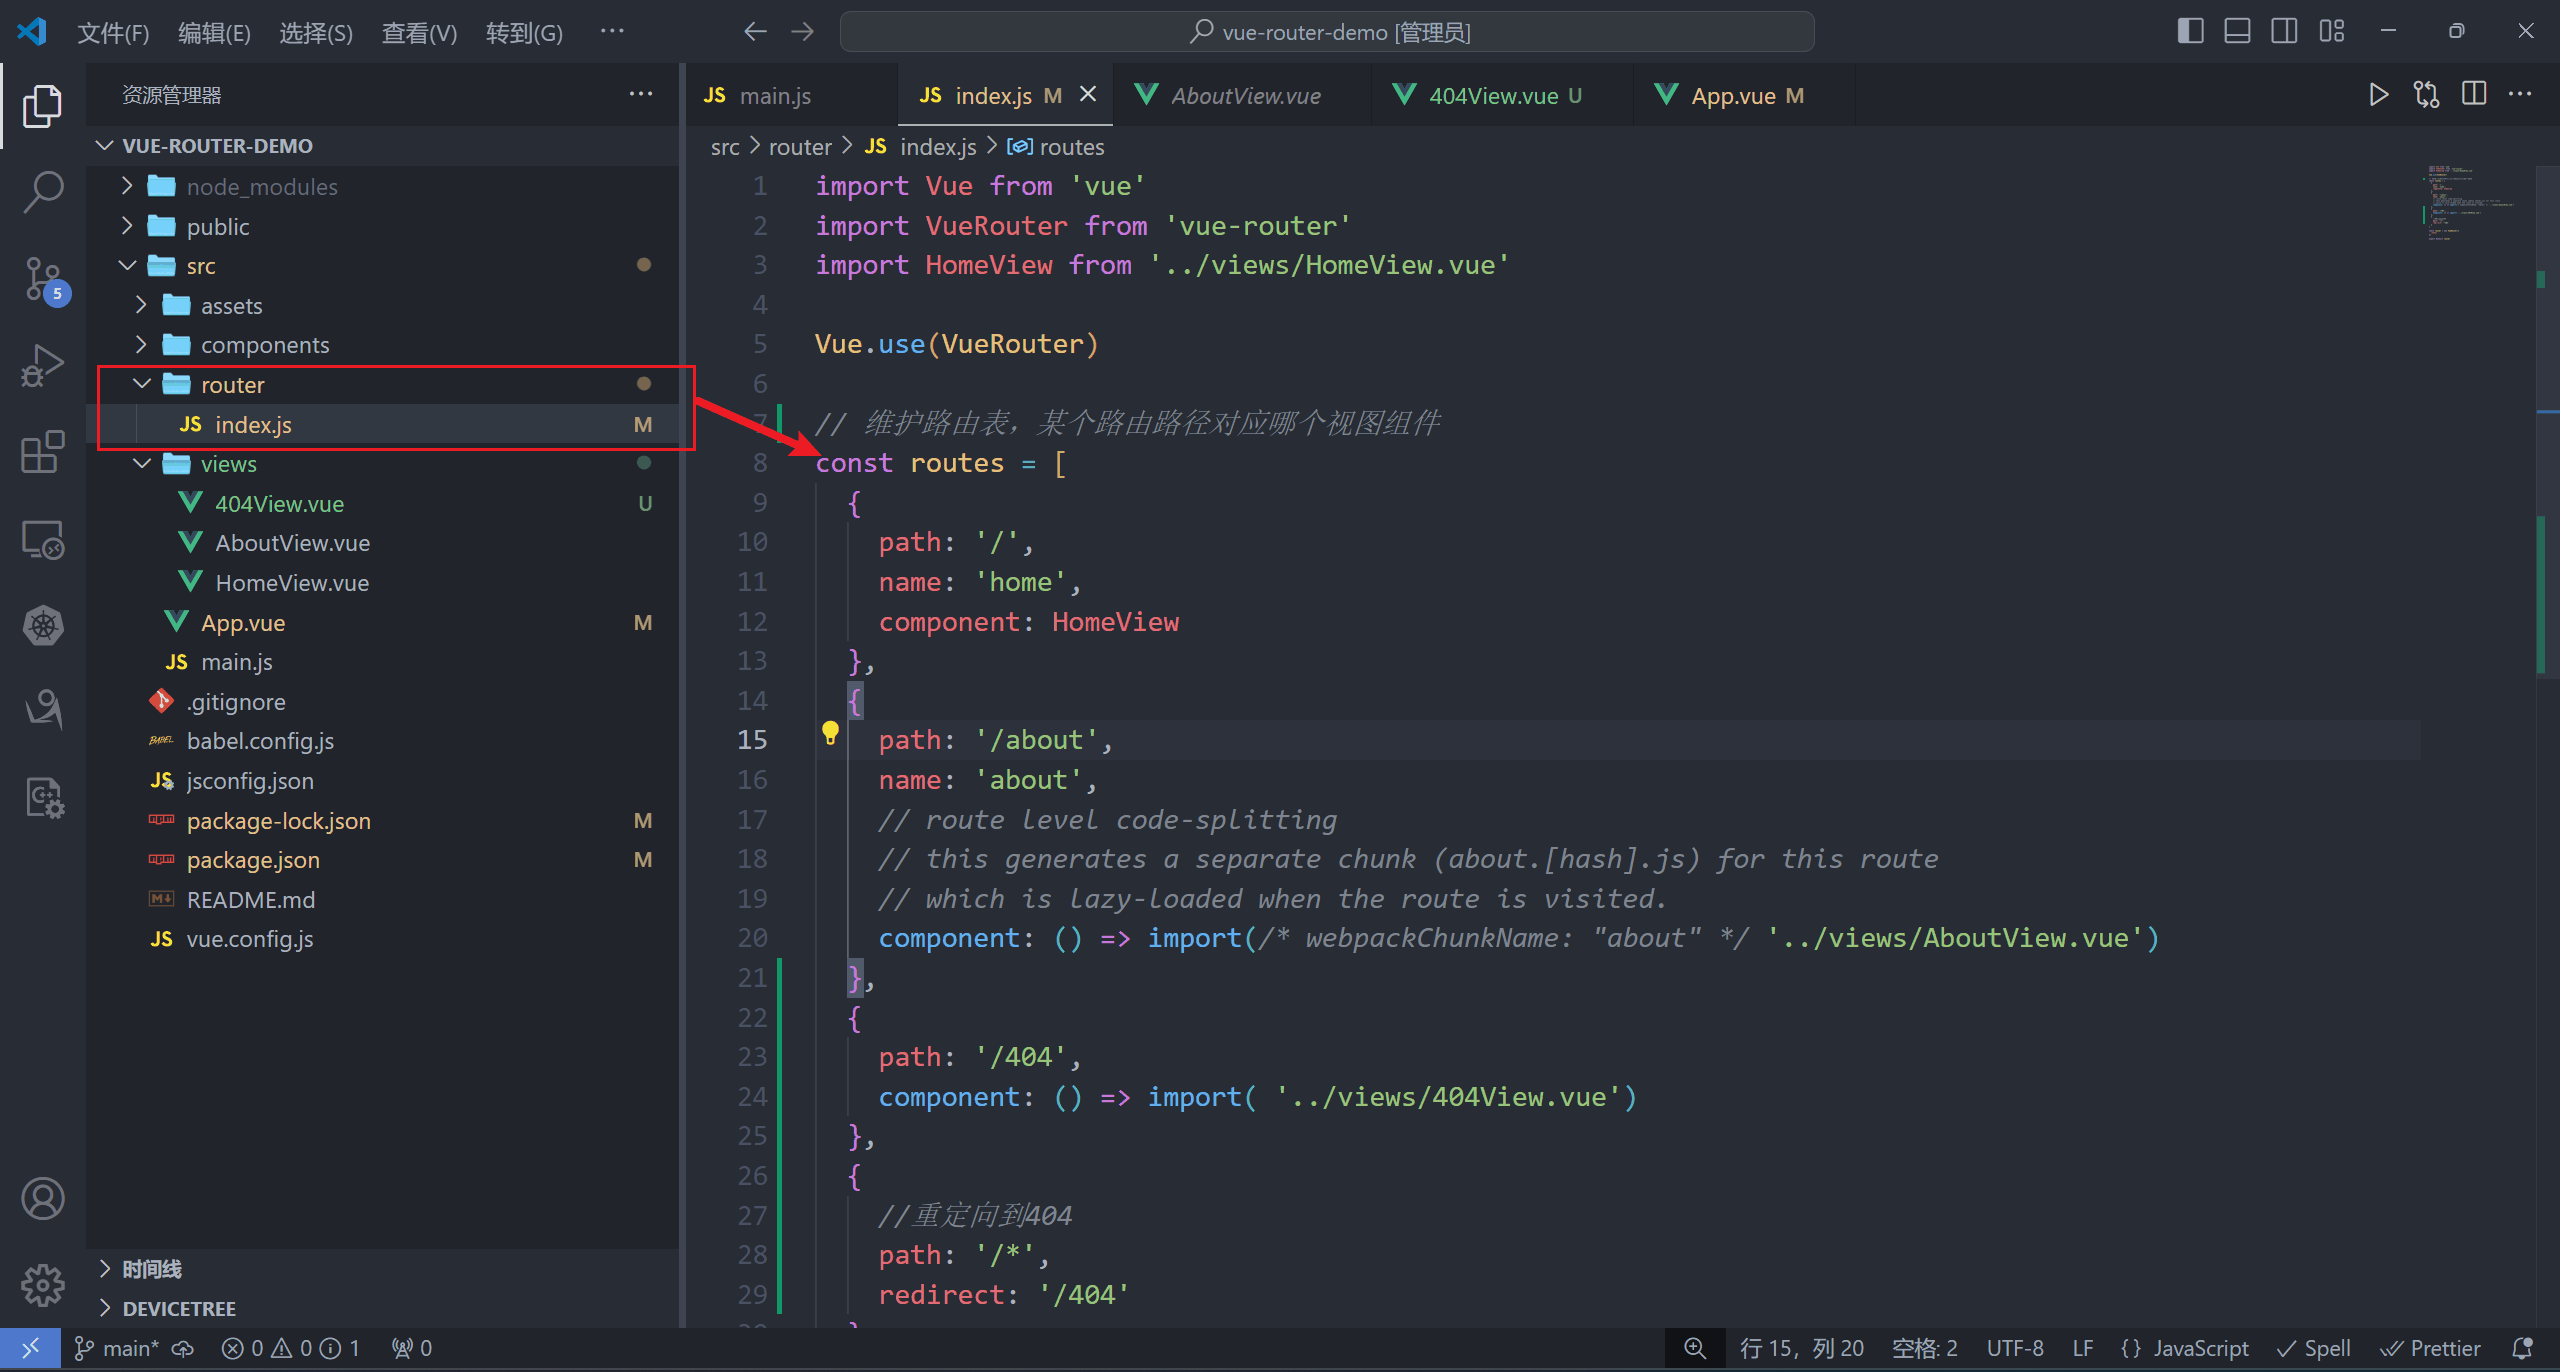Open the Extensions view
The image size is (2560, 1372).
pos(42,453)
